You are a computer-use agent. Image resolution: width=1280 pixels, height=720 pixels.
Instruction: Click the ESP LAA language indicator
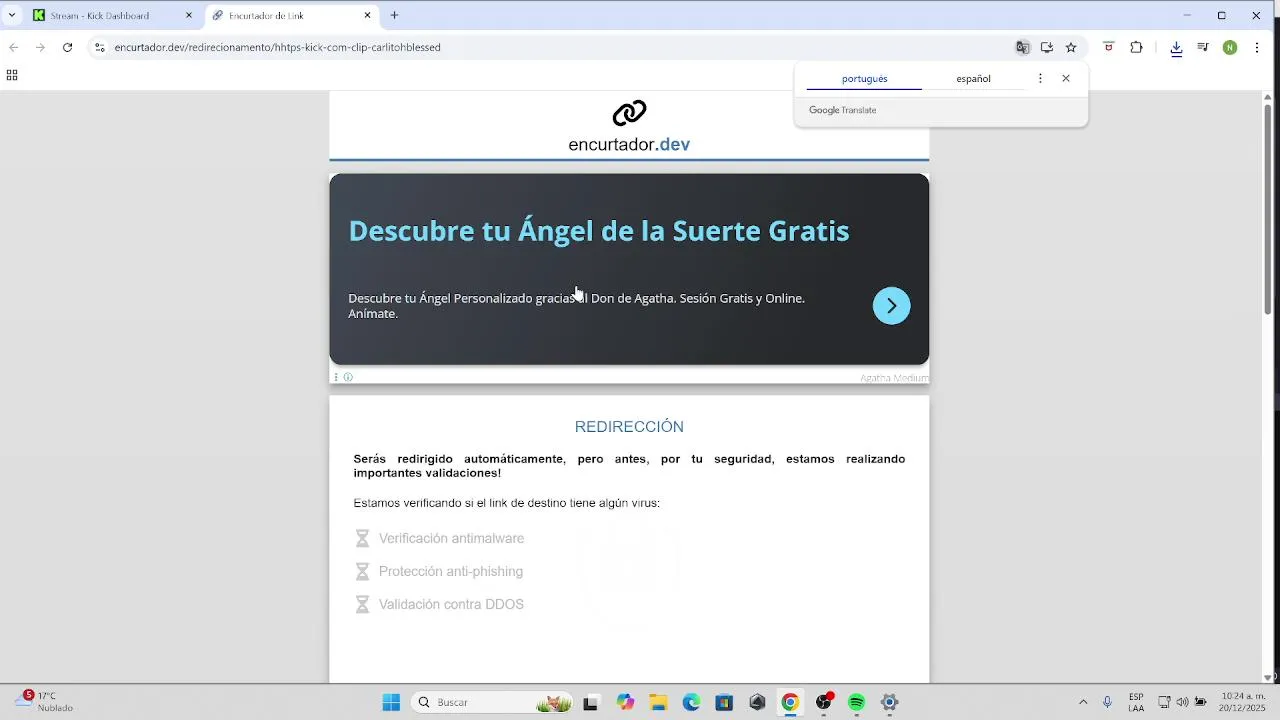pyautogui.click(x=1136, y=702)
